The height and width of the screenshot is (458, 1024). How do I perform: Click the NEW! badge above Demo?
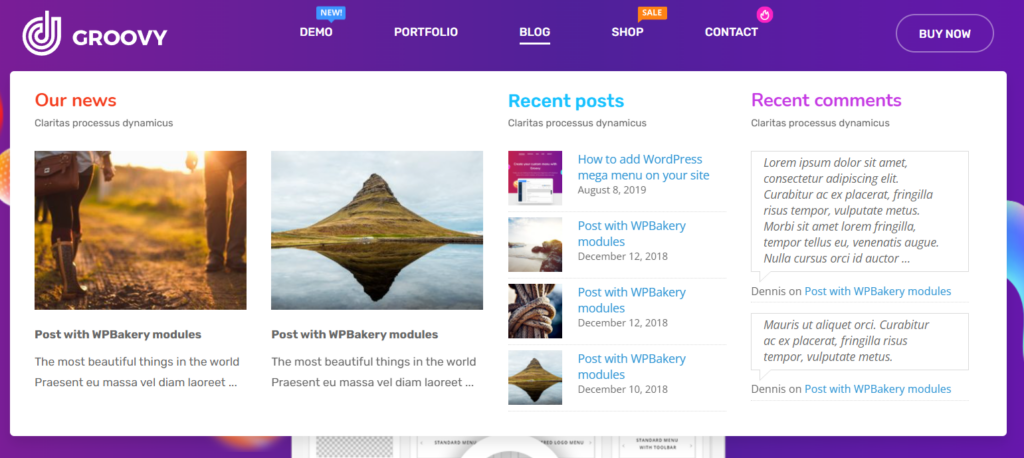331,14
